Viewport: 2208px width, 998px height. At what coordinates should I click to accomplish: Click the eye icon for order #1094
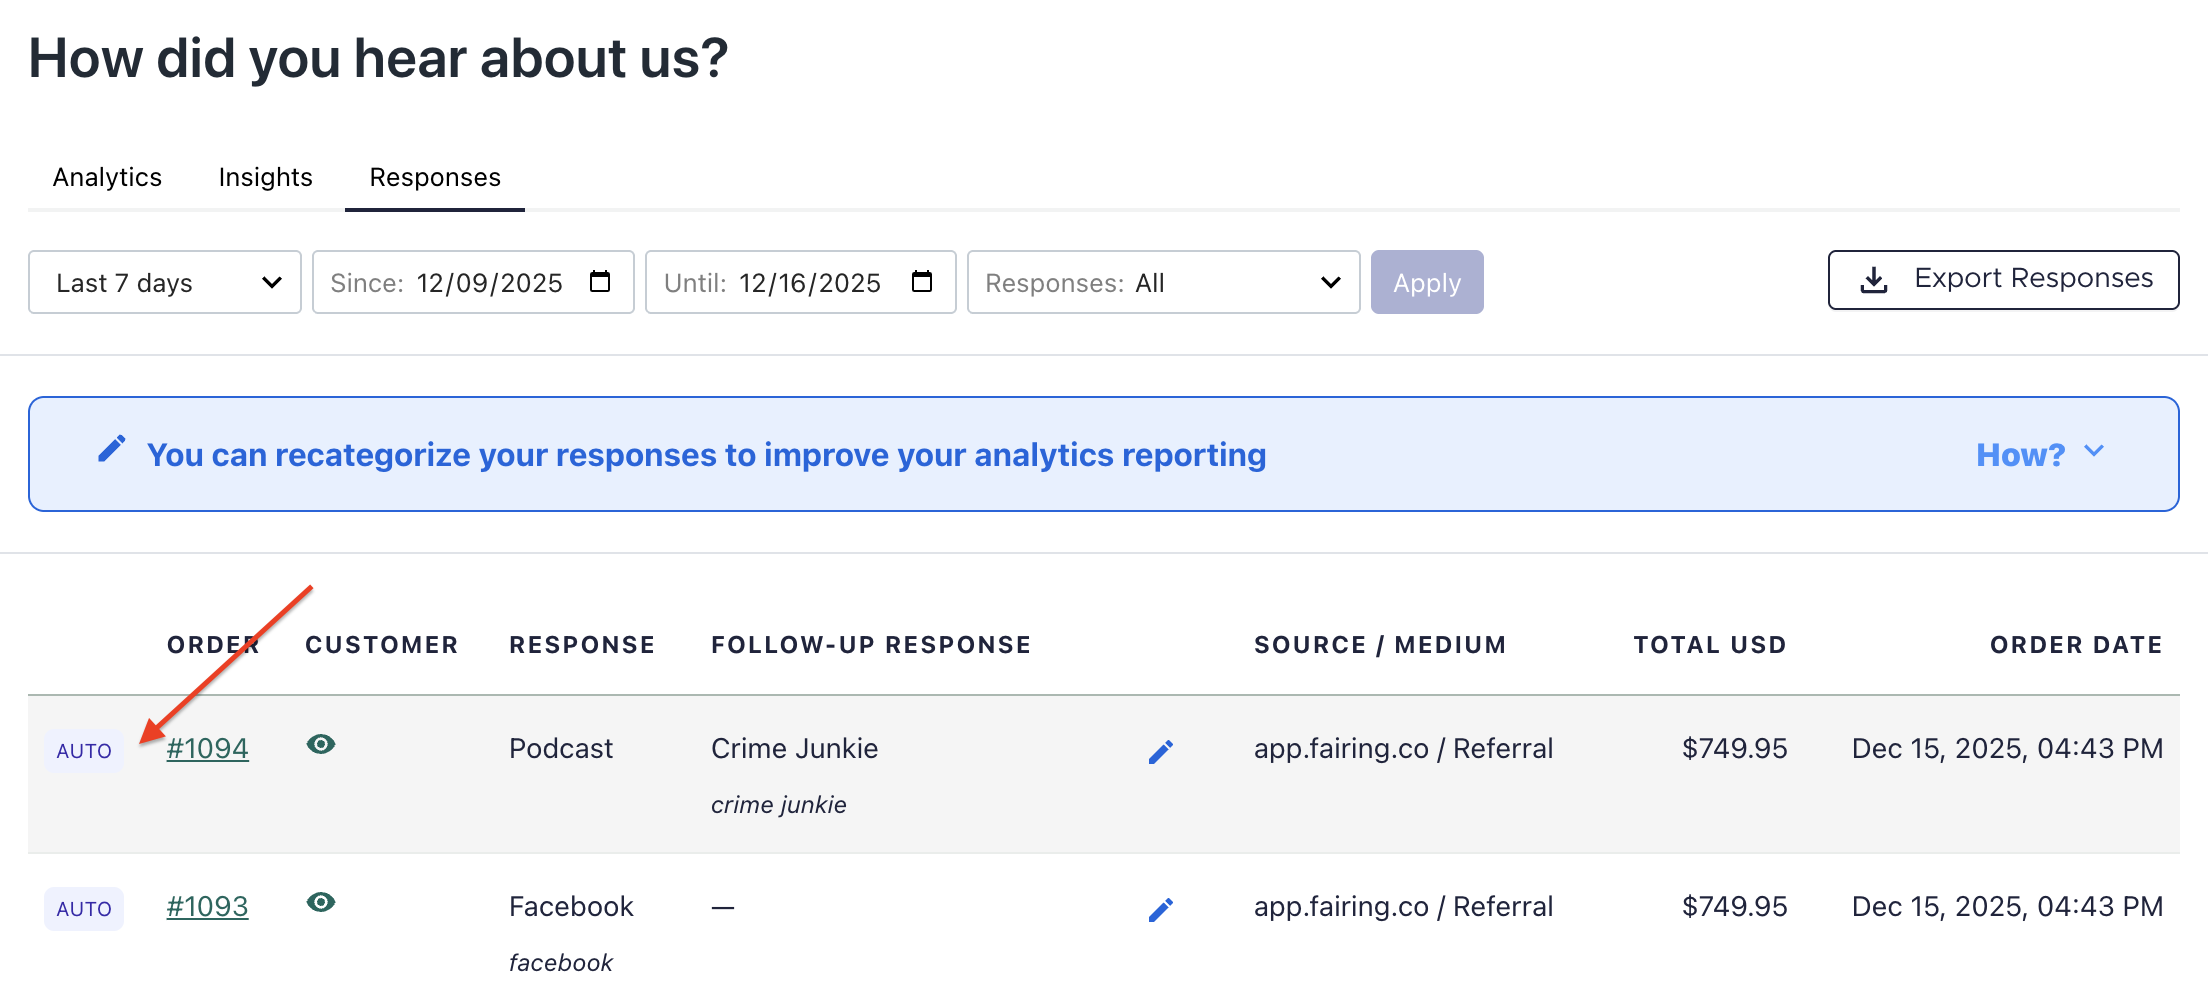tap(321, 744)
